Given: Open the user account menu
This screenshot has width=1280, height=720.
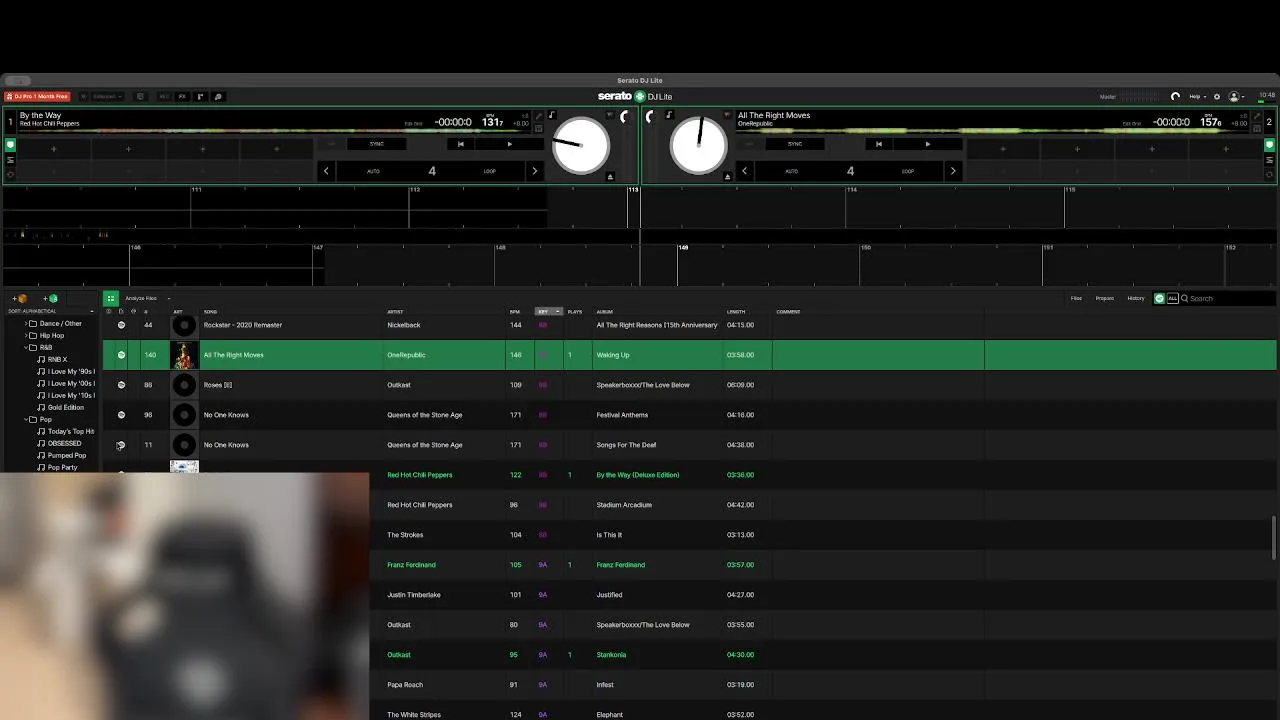Looking at the screenshot, I should click(1236, 97).
